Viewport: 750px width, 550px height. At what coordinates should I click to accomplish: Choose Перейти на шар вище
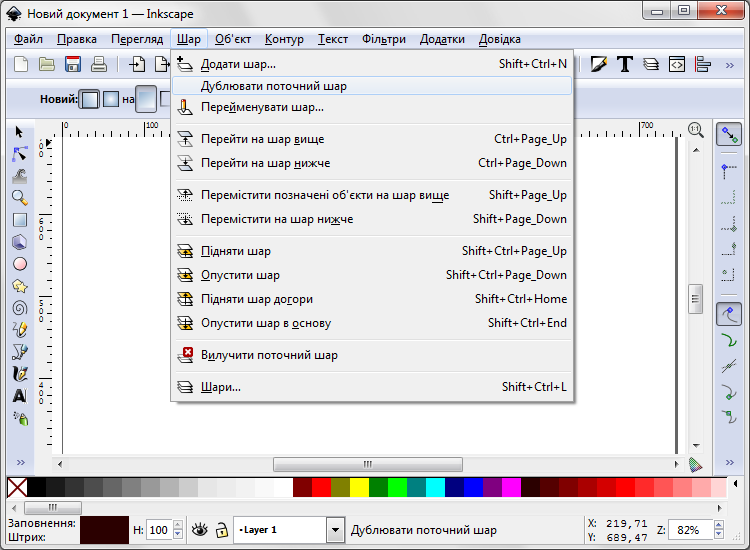click(x=372, y=139)
